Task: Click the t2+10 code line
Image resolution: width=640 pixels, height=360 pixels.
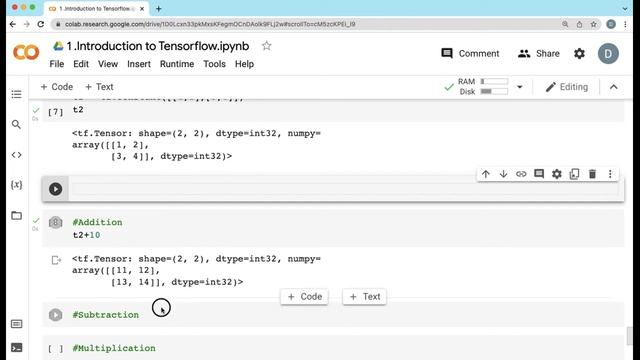Action: pyautogui.click(x=86, y=235)
